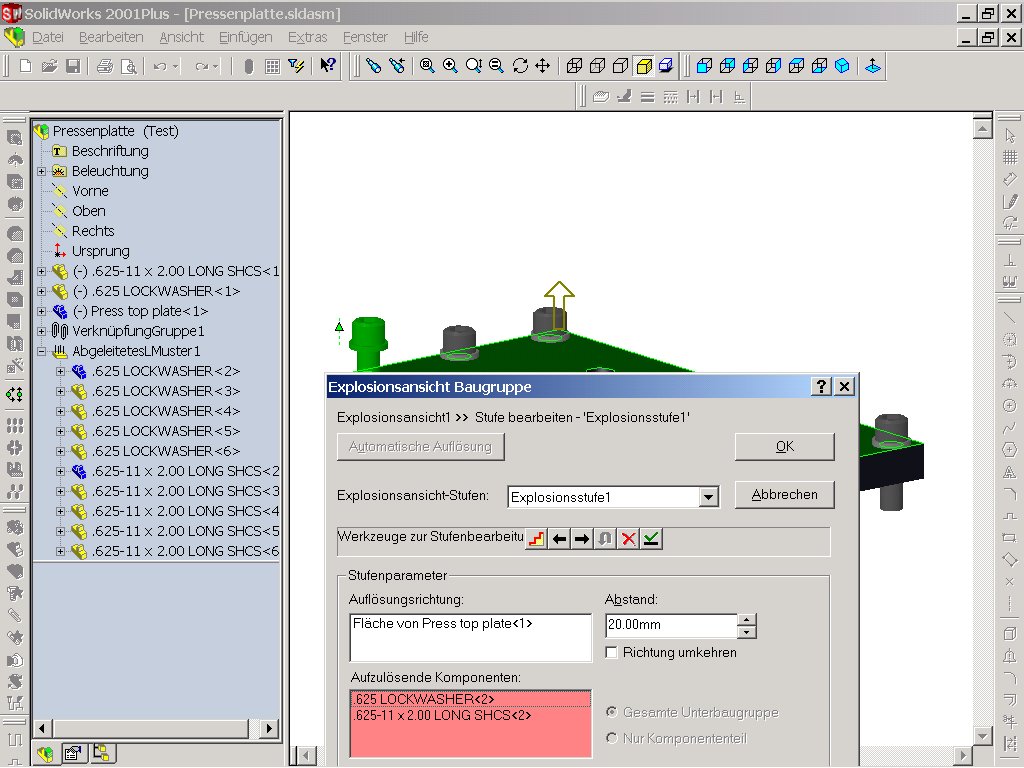Viewport: 1024px width, 768px height.
Task: Expand .625 LOCKWASHER<6> node
Action: 61,452
